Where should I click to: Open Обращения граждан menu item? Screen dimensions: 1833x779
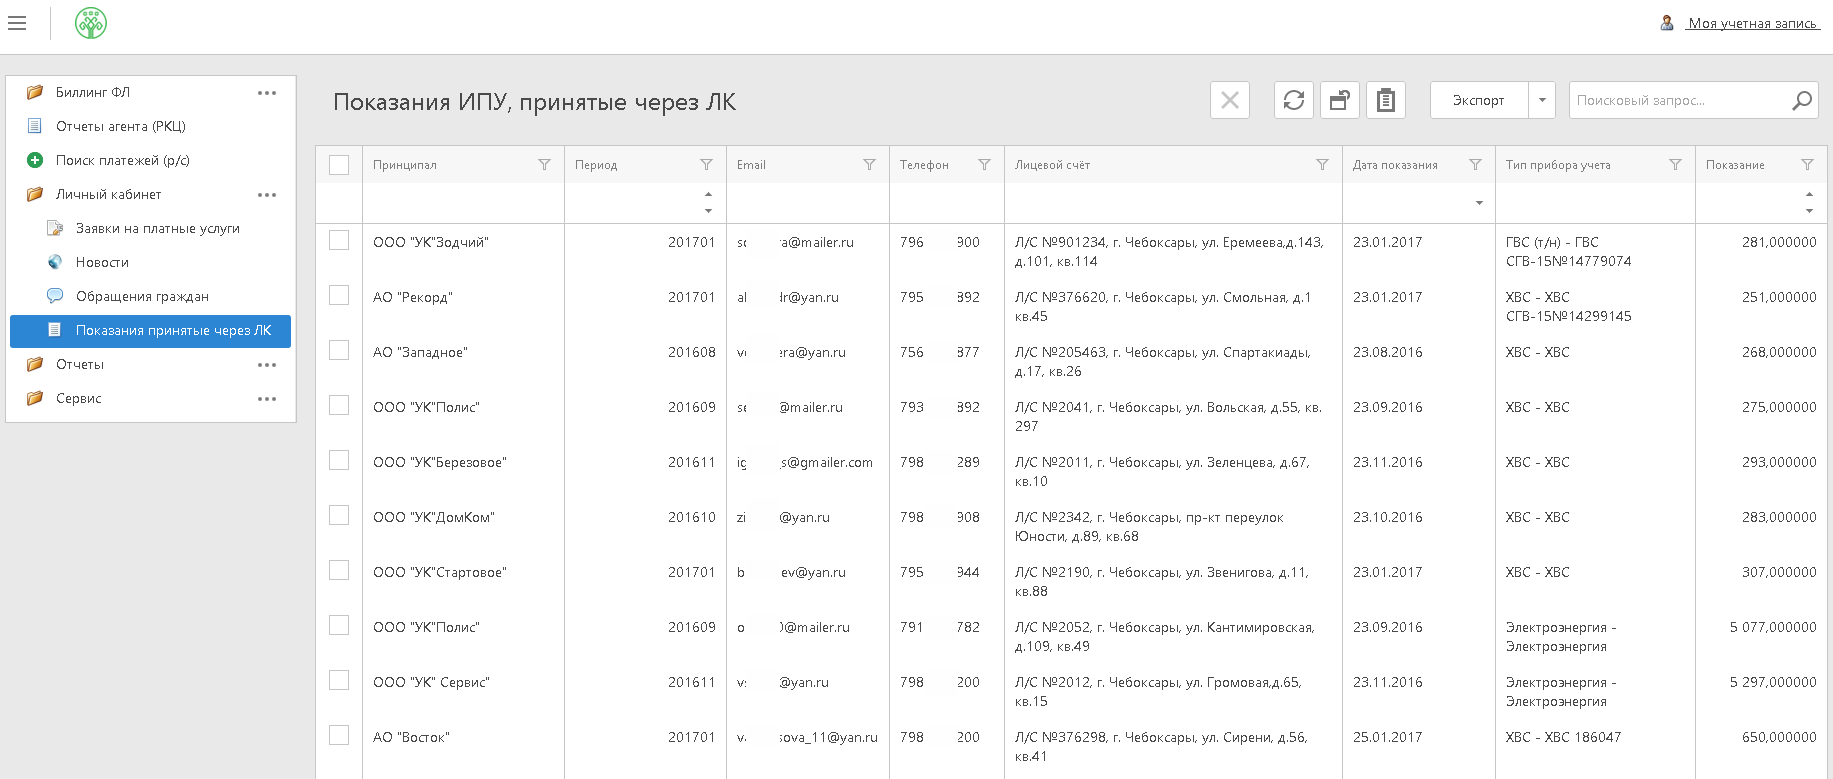coord(142,296)
